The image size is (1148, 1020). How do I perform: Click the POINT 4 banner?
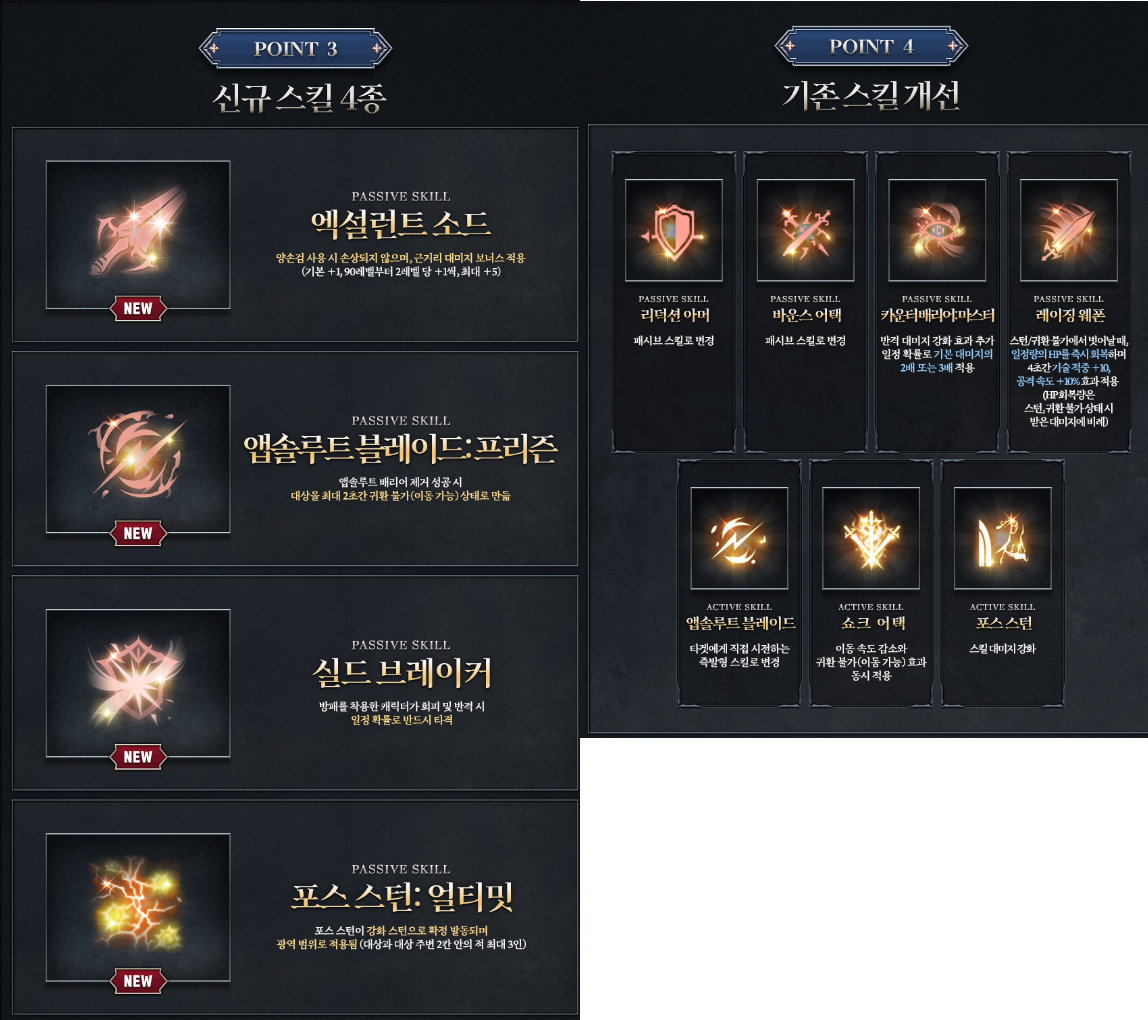pyautogui.click(x=871, y=46)
